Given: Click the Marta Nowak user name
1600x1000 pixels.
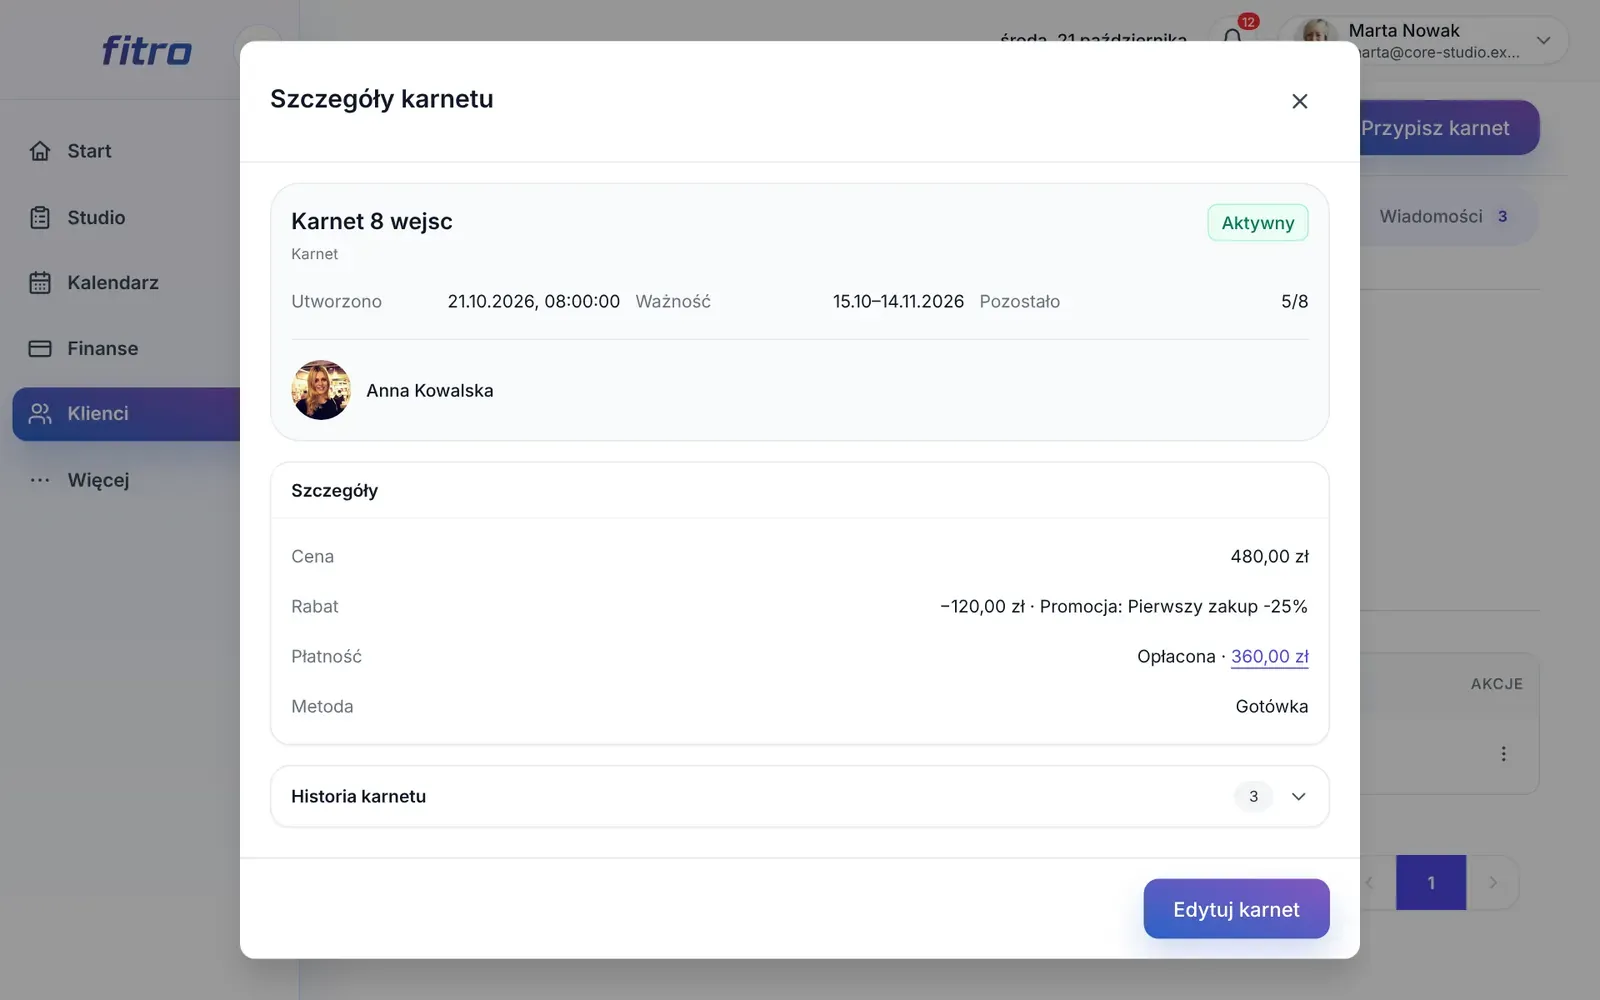Looking at the screenshot, I should click(x=1403, y=31).
